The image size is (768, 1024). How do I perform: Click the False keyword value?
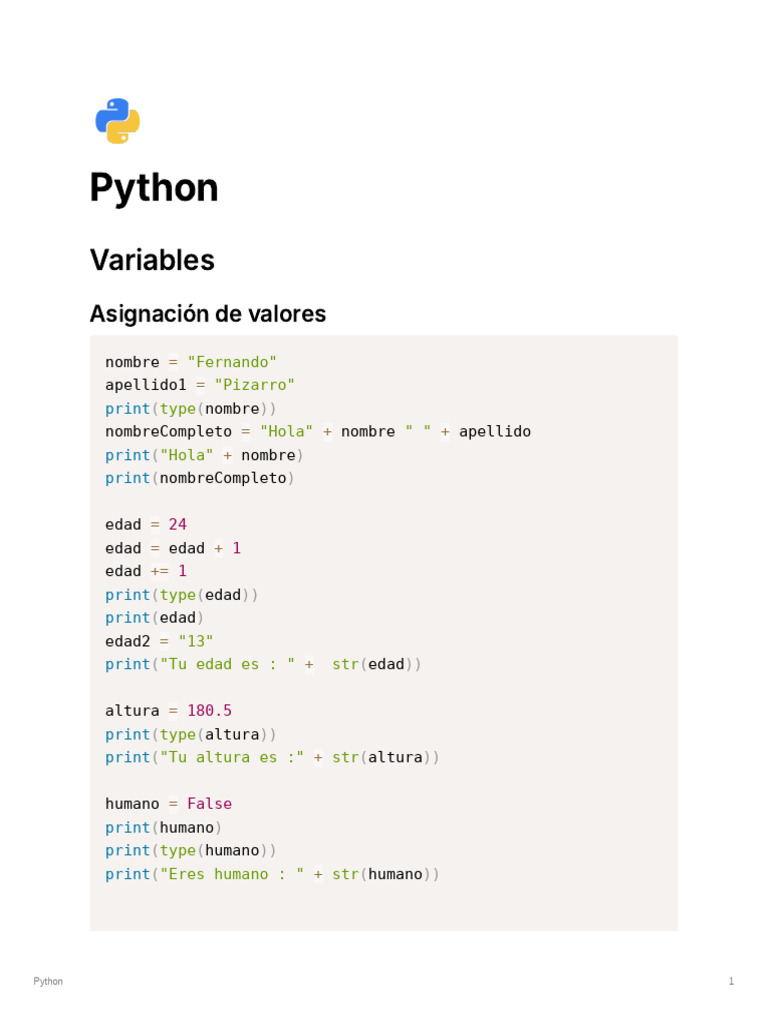pyautogui.click(x=210, y=804)
